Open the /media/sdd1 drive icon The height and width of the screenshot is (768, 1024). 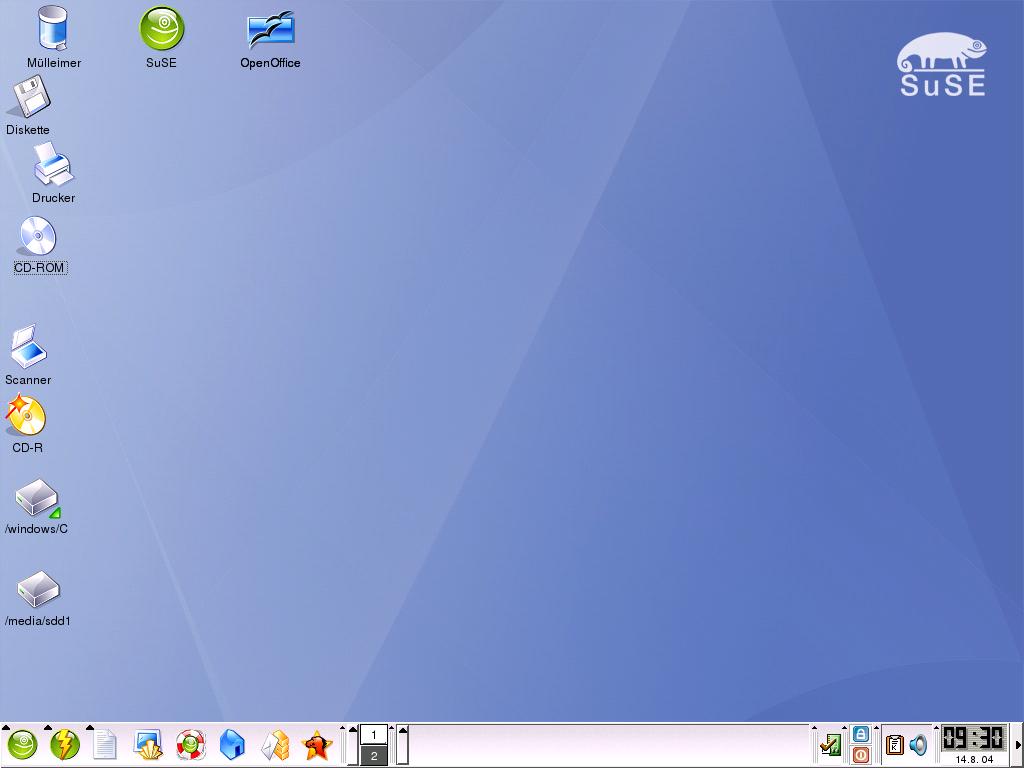pos(38,590)
